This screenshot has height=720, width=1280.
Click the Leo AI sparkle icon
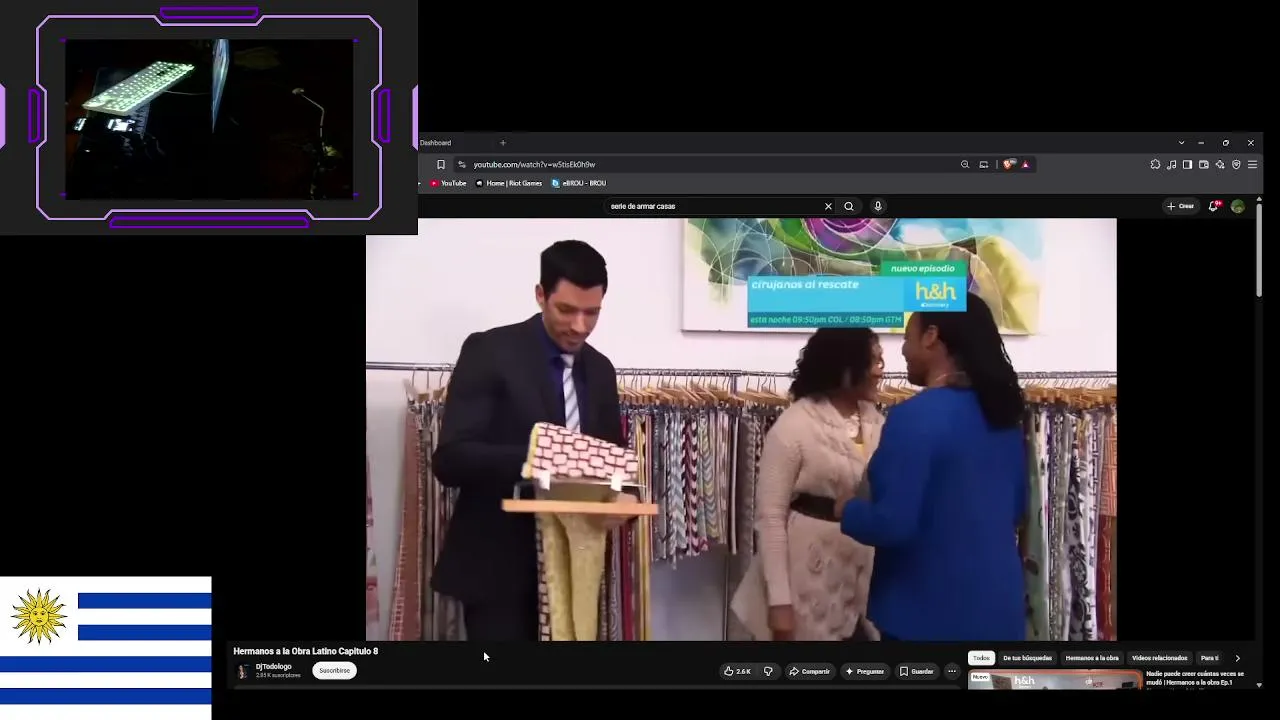[x=1220, y=164]
